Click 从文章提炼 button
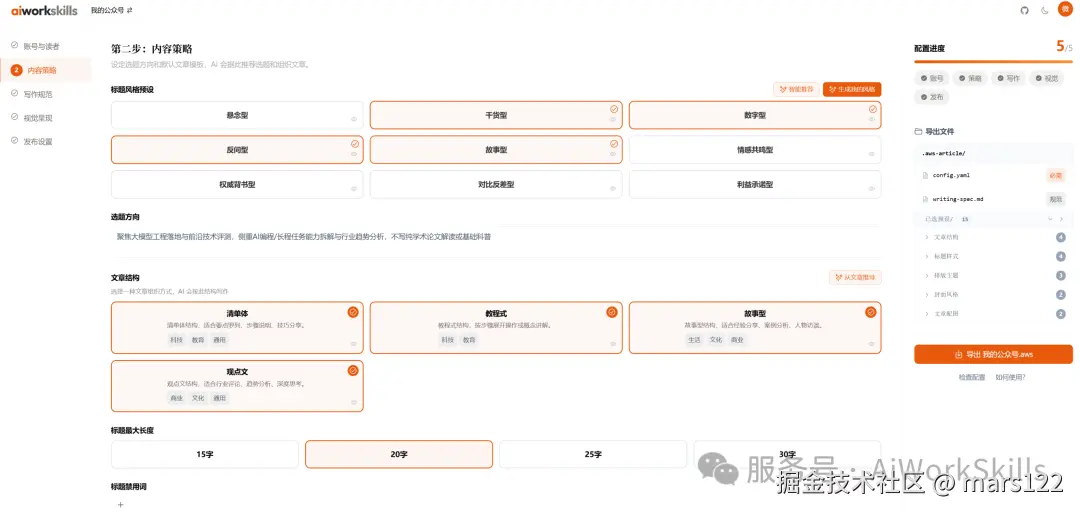This screenshot has height=513, width=1080. 855,278
